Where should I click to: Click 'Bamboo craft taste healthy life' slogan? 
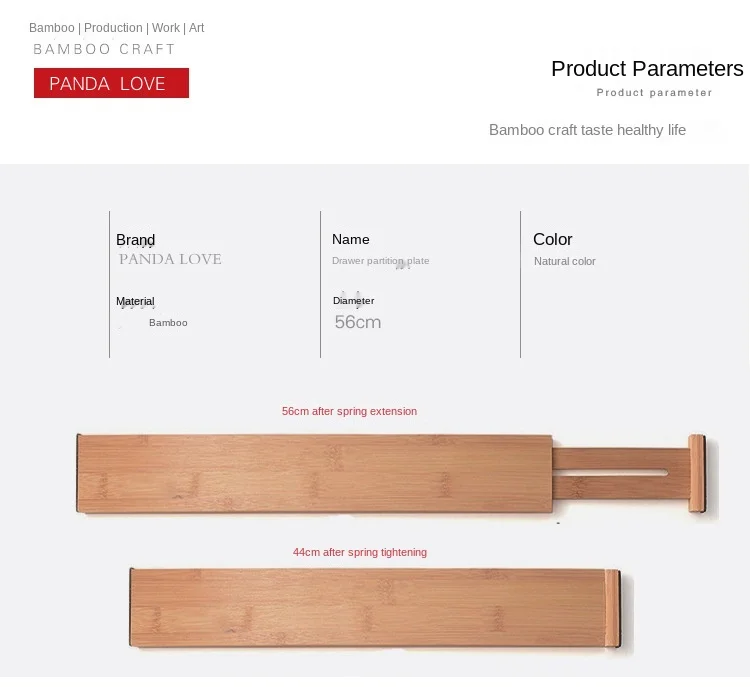point(587,130)
